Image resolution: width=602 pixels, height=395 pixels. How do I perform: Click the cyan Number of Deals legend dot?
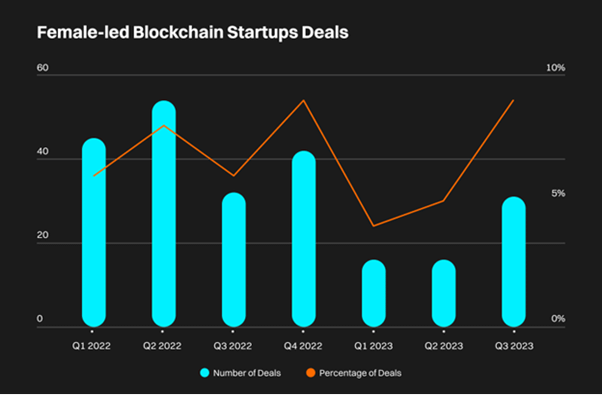coord(205,373)
